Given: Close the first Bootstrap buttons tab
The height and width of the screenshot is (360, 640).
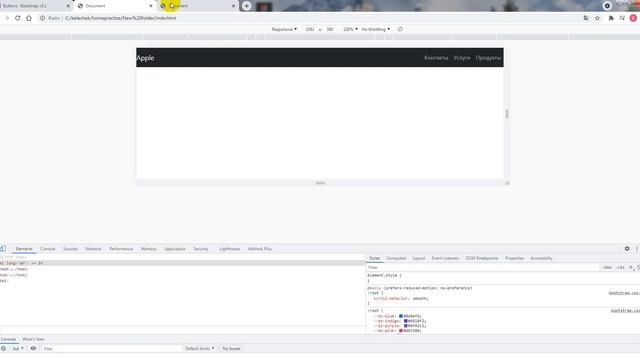Looking at the screenshot, I should point(68,6).
